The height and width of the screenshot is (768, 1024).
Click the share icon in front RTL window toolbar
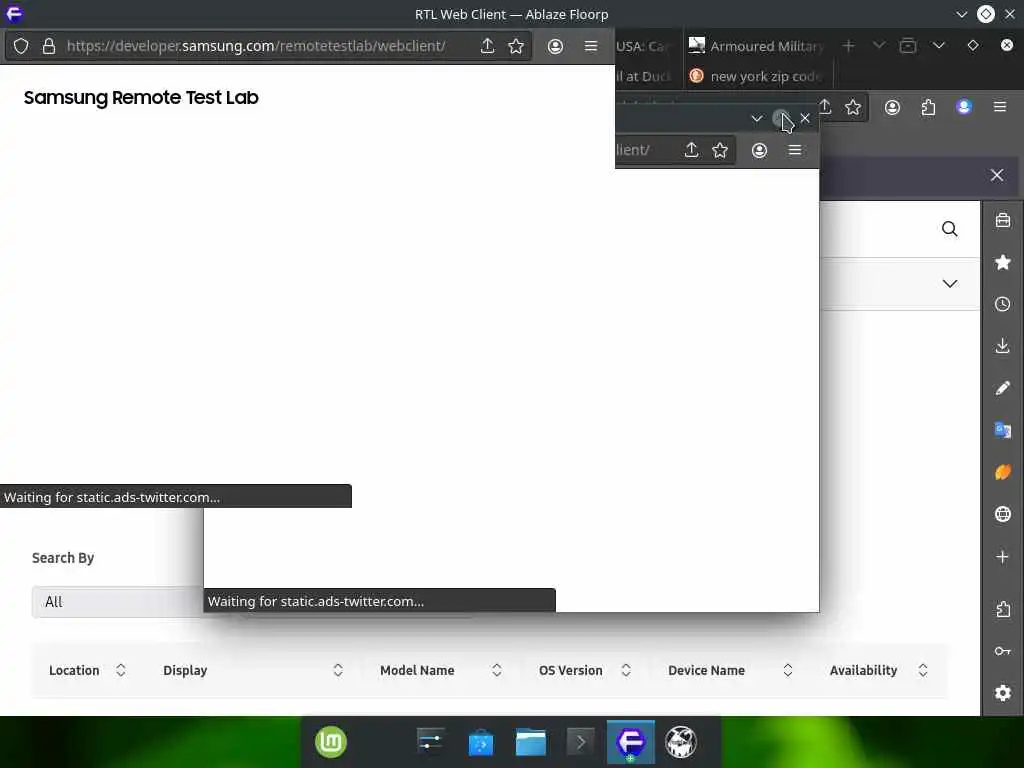tap(487, 46)
